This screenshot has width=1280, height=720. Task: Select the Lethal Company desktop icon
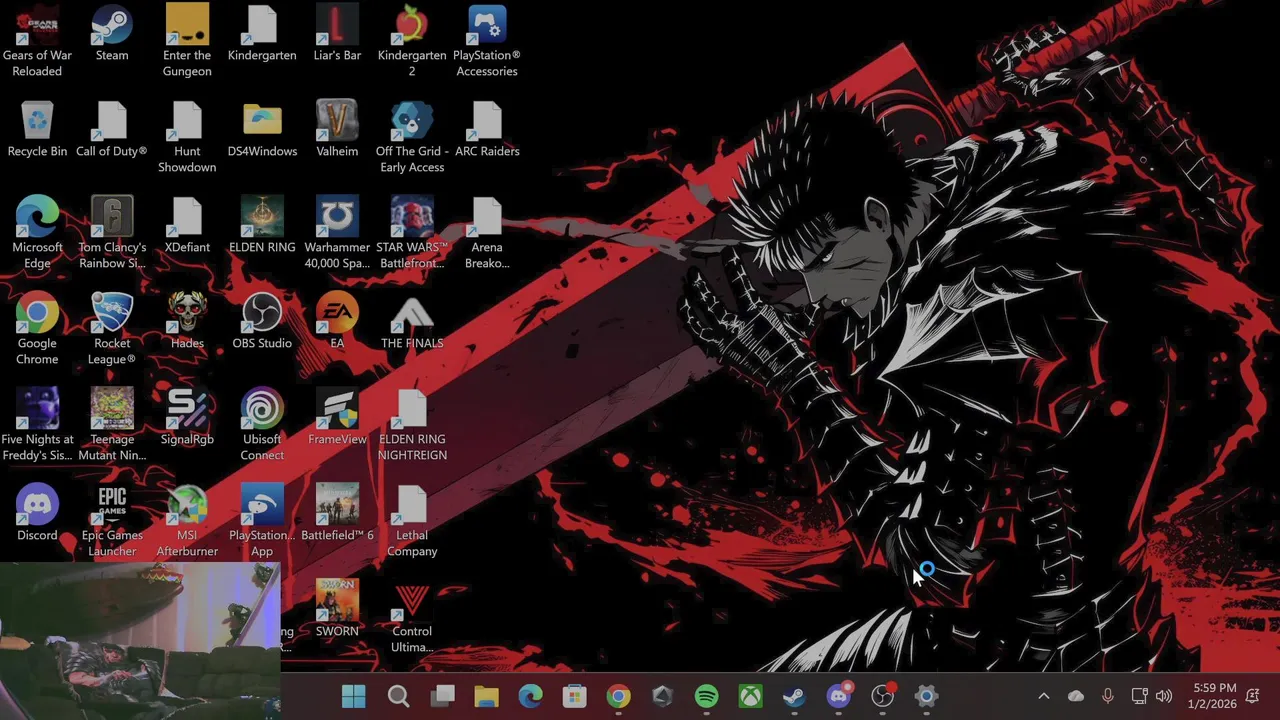pyautogui.click(x=412, y=522)
